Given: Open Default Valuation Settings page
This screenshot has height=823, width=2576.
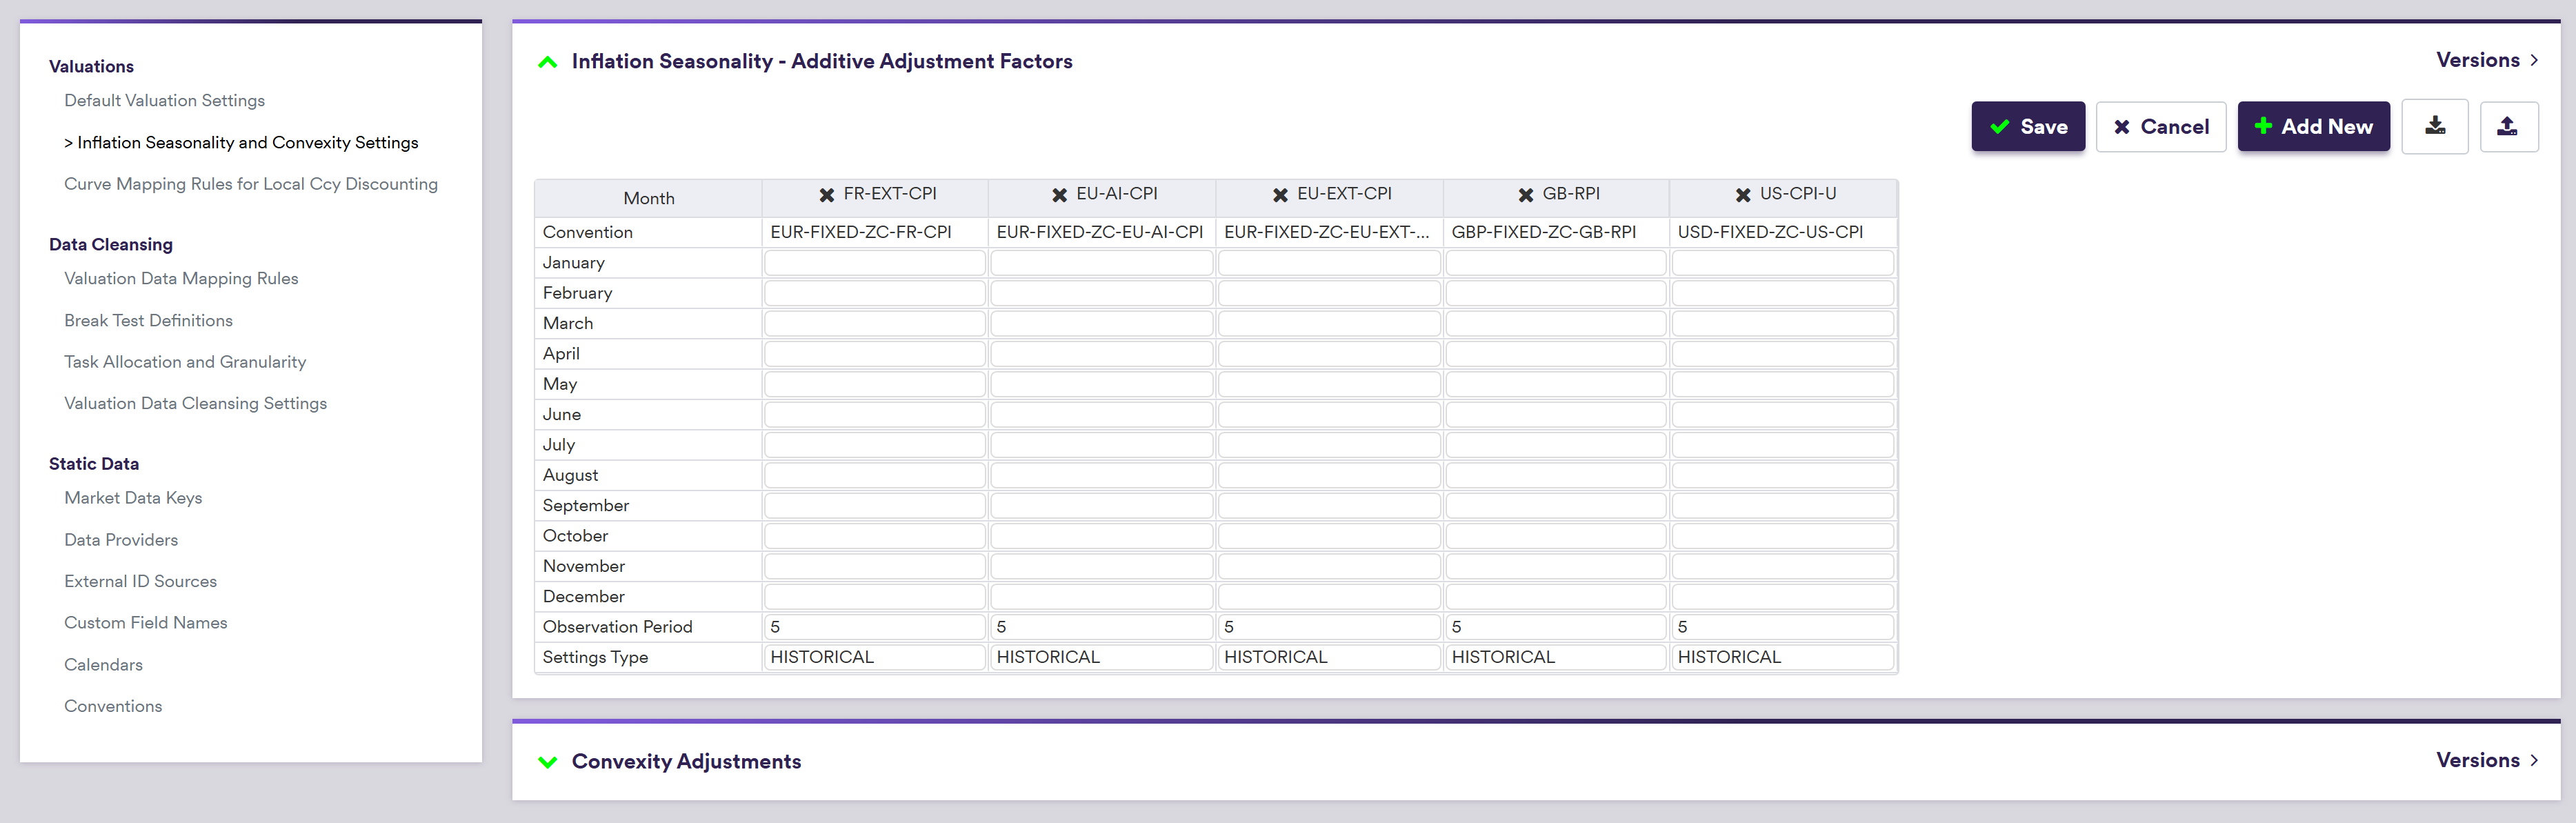Looking at the screenshot, I should click(164, 101).
